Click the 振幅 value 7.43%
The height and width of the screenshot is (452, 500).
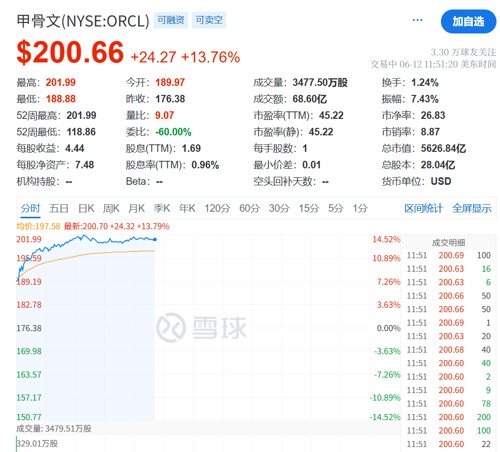[x=425, y=99]
